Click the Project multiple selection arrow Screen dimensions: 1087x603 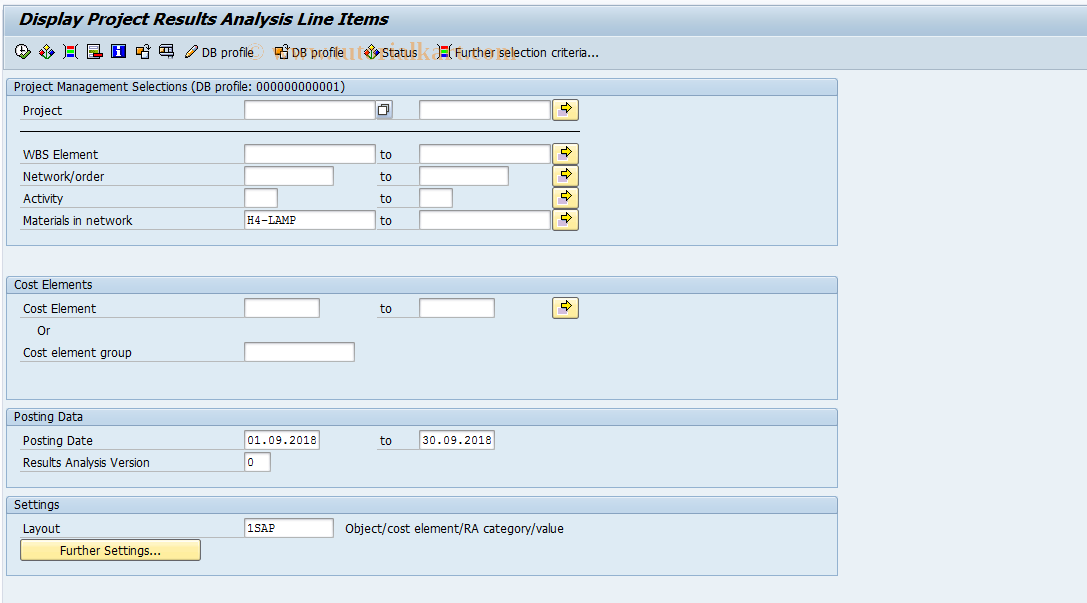click(566, 110)
